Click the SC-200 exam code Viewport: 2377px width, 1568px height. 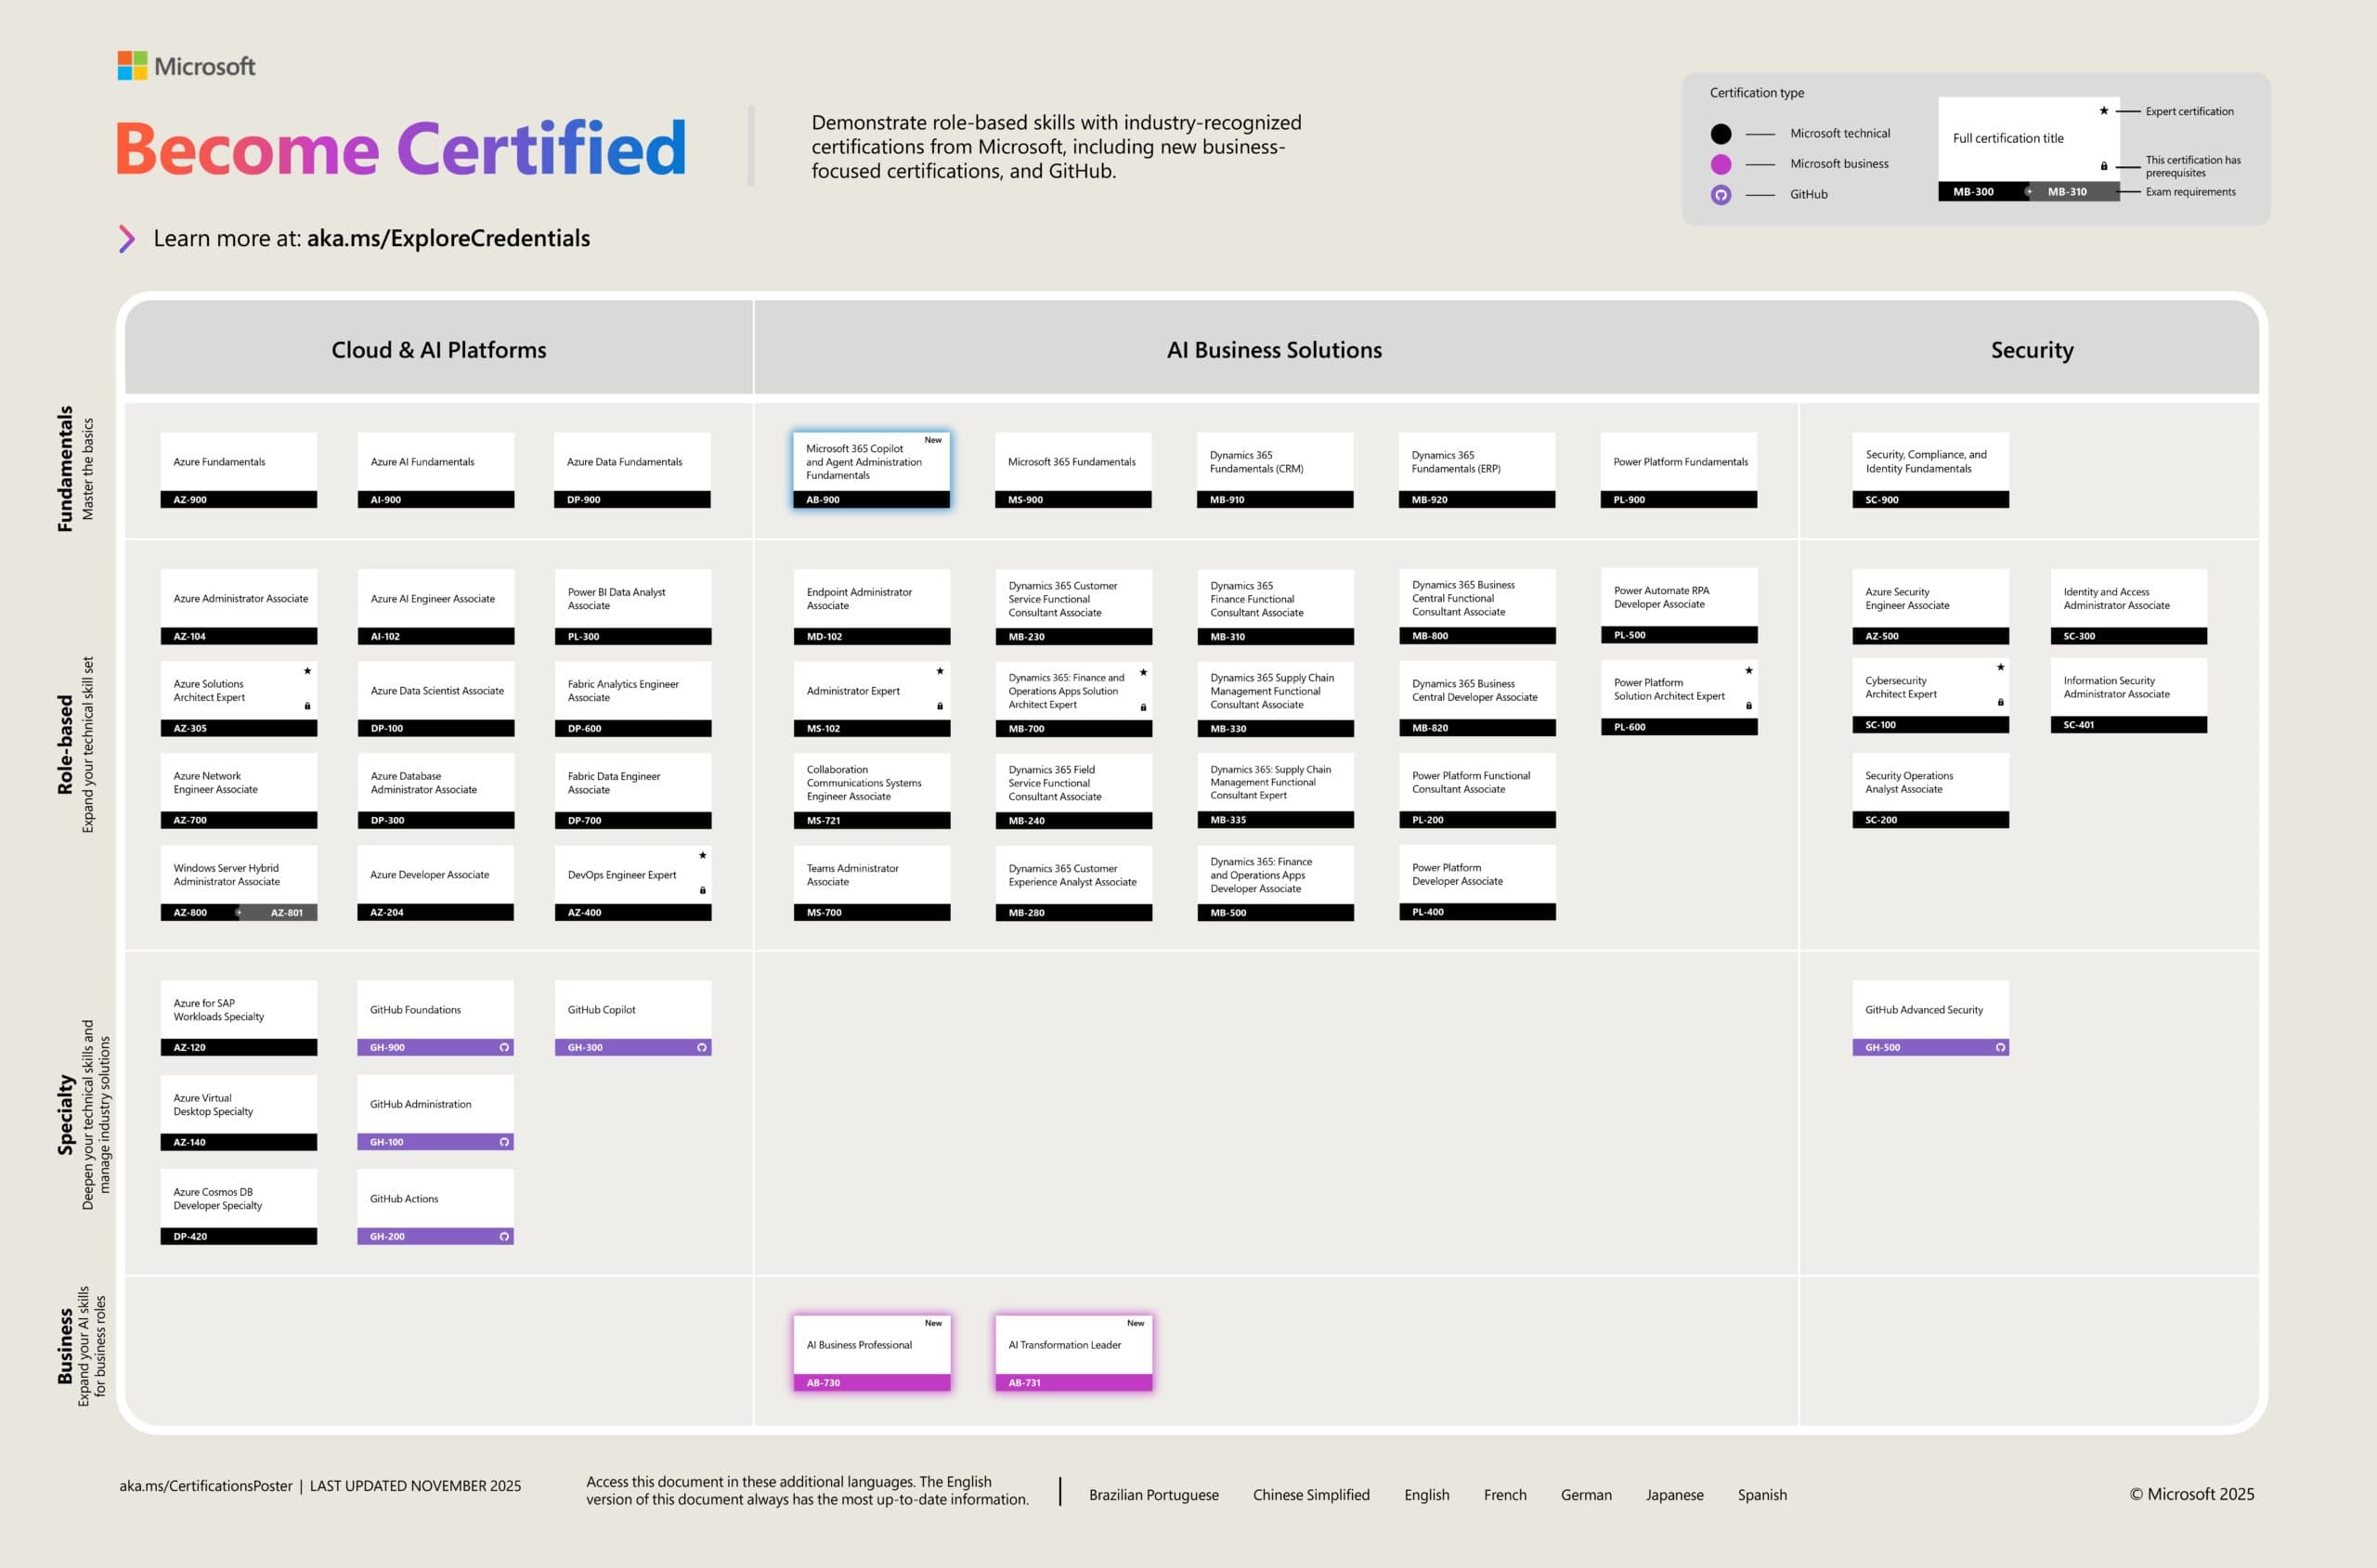pyautogui.click(x=1880, y=820)
